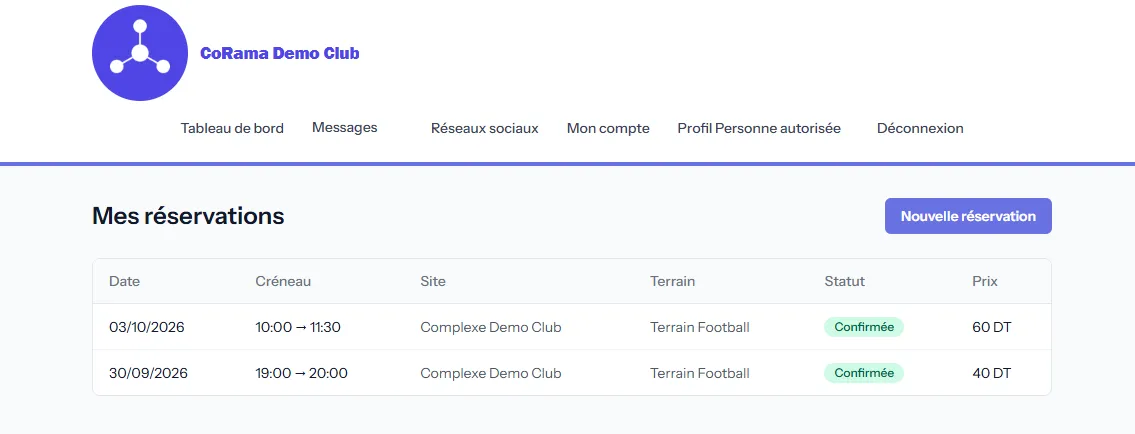
Task: Click the 10:00 → 11:30 time slot
Action: (x=298, y=327)
